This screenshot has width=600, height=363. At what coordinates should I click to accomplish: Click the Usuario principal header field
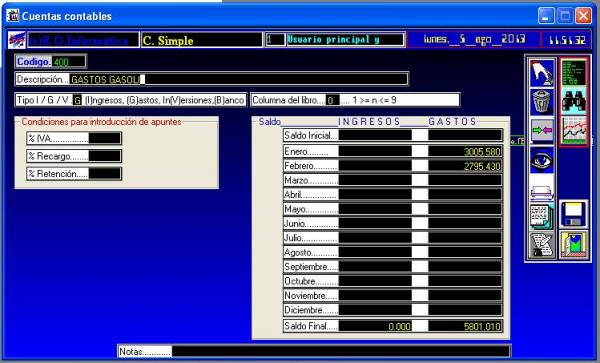[345, 39]
